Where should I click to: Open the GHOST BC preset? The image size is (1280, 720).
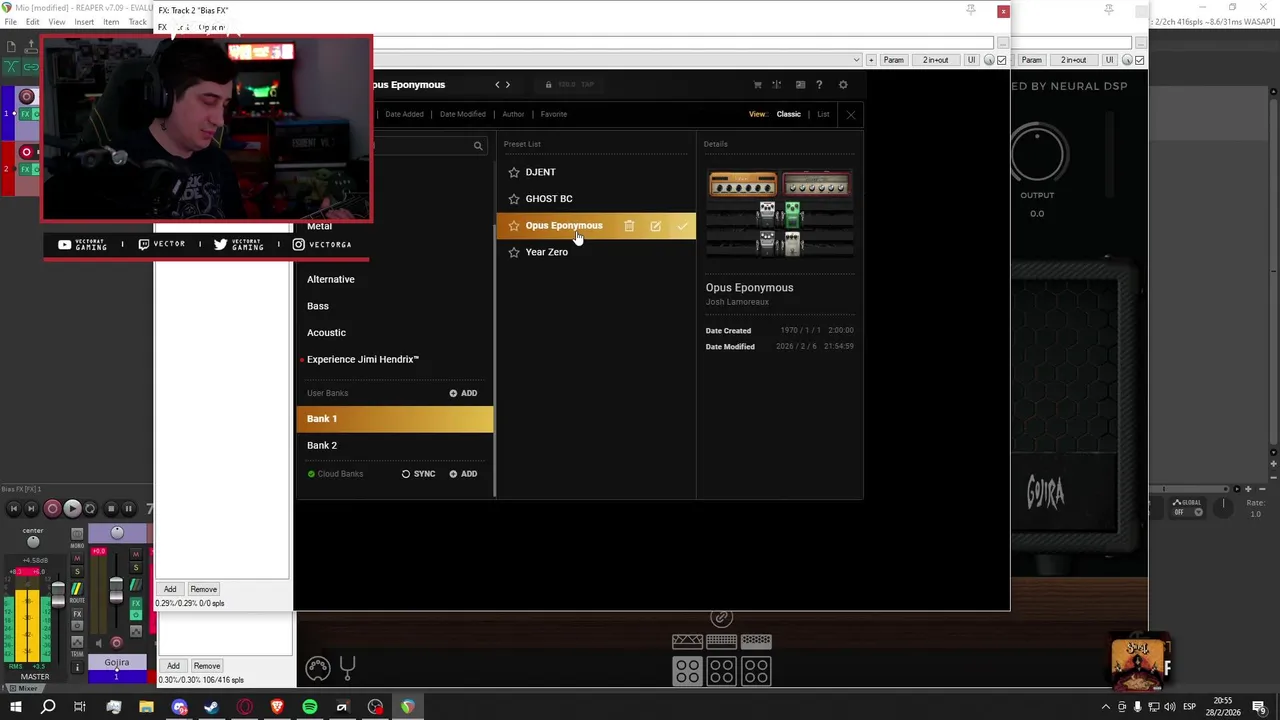(x=549, y=199)
